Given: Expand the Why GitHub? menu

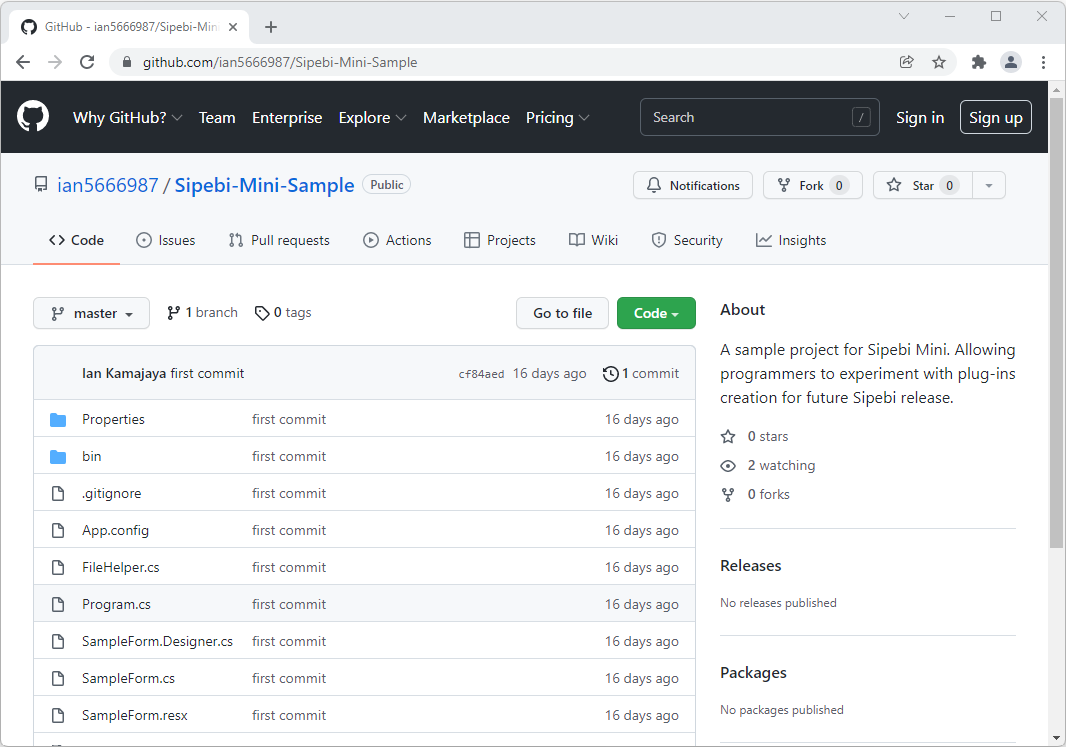Looking at the screenshot, I should pos(127,117).
